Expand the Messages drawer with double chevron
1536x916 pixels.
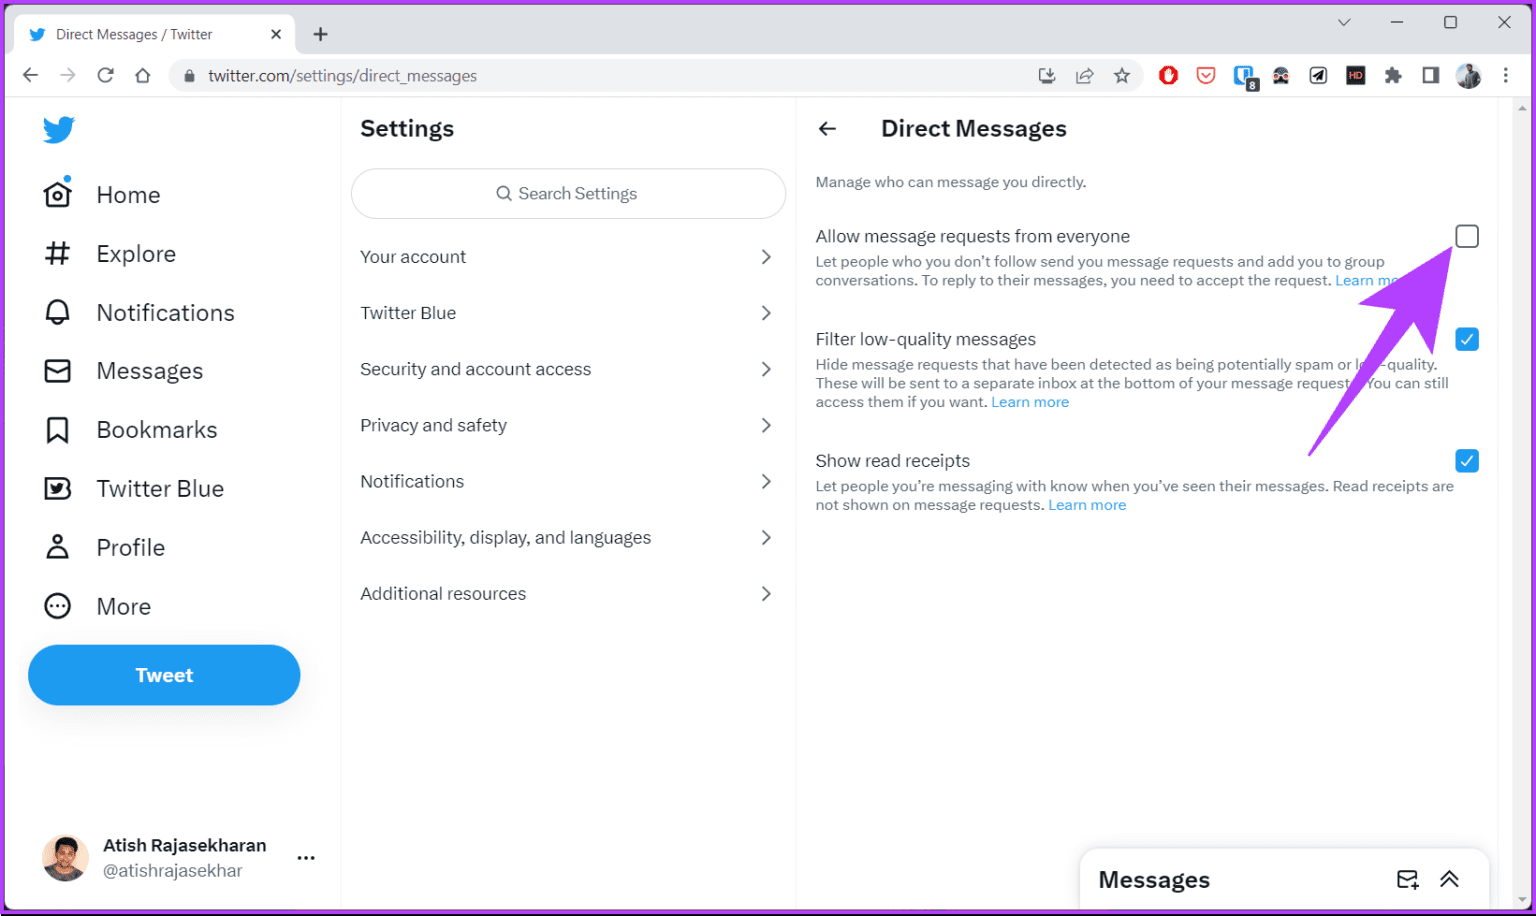click(1449, 879)
